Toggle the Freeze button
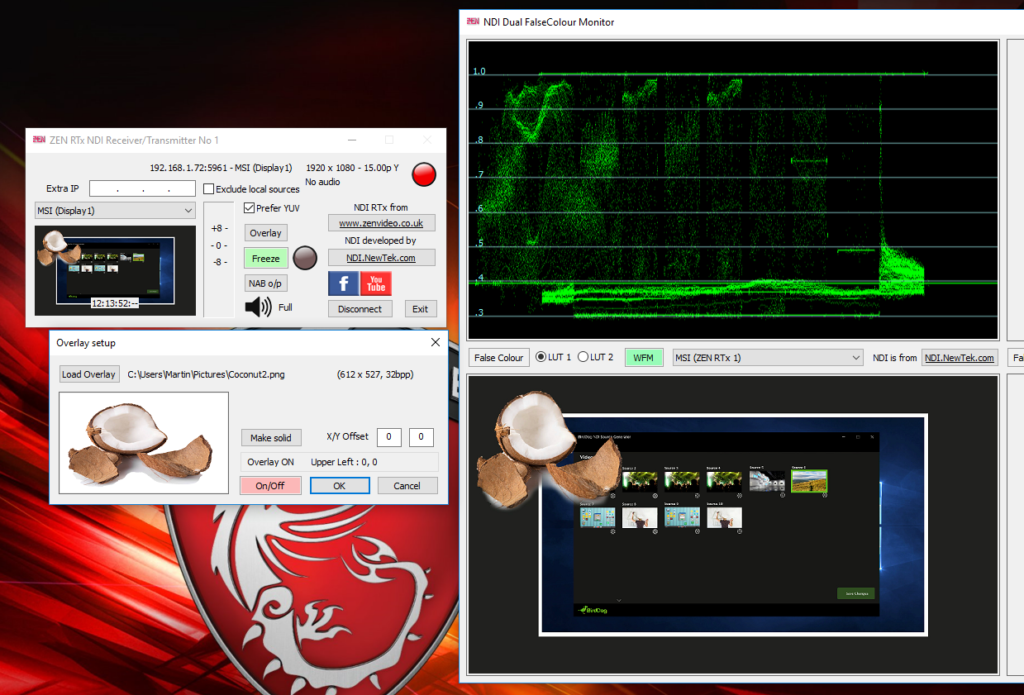The height and width of the screenshot is (695, 1024). click(x=266, y=258)
